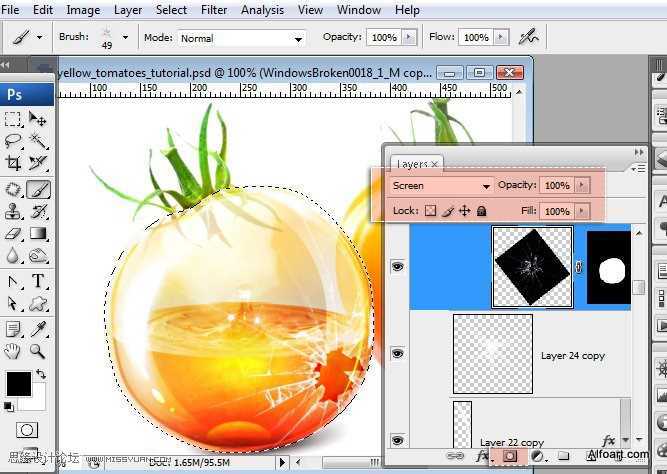This screenshot has width=667, height=474.
Task: Hide the selected WindowsBroken layer
Action: 397,267
